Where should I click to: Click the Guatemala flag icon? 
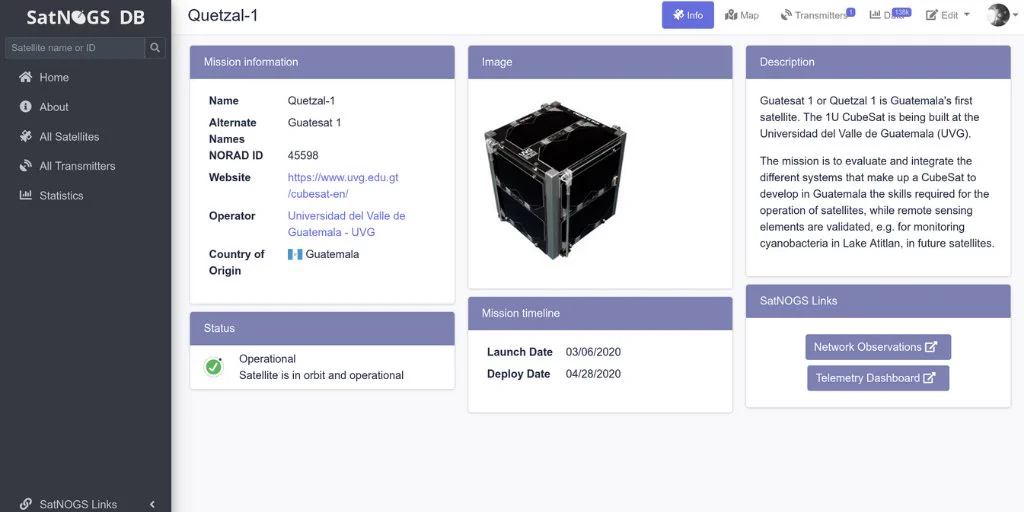(295, 254)
